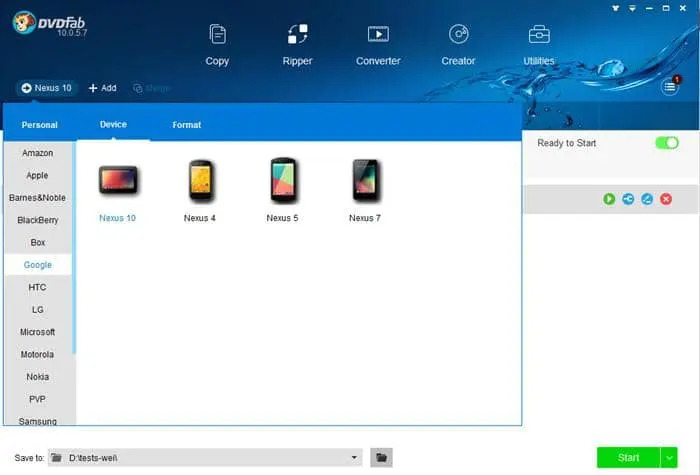Browse output folder with folder icon
The image size is (700, 475).
(381, 458)
